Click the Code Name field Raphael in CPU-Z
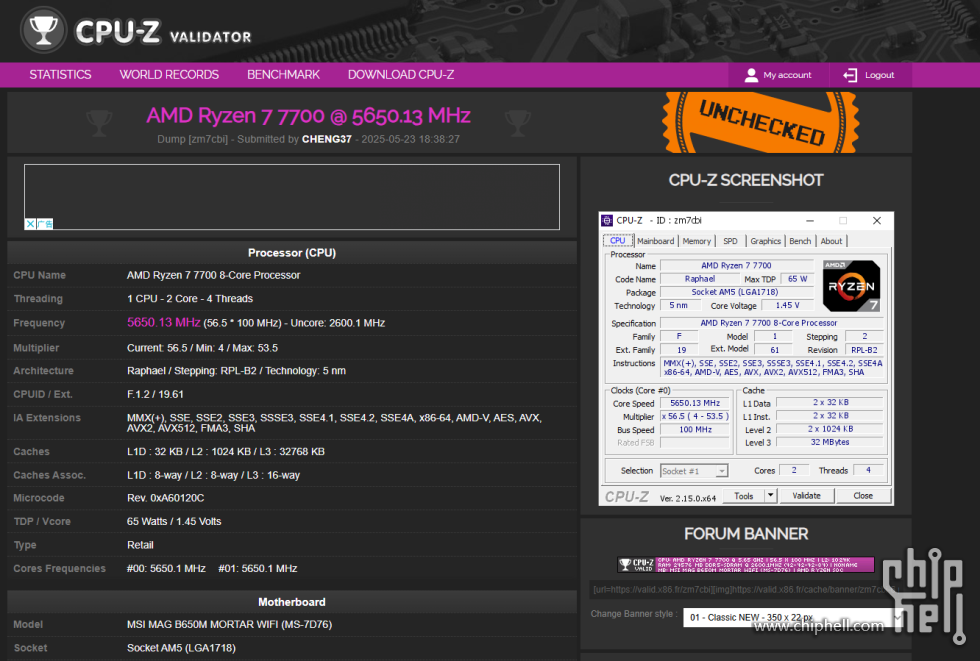980x661 pixels. [x=699, y=279]
